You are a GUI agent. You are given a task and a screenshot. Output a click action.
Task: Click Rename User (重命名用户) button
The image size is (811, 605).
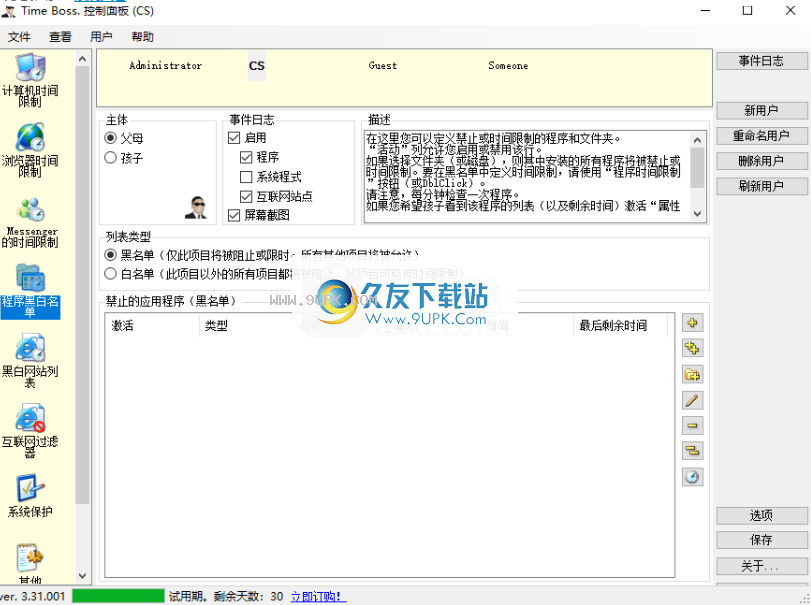click(761, 136)
